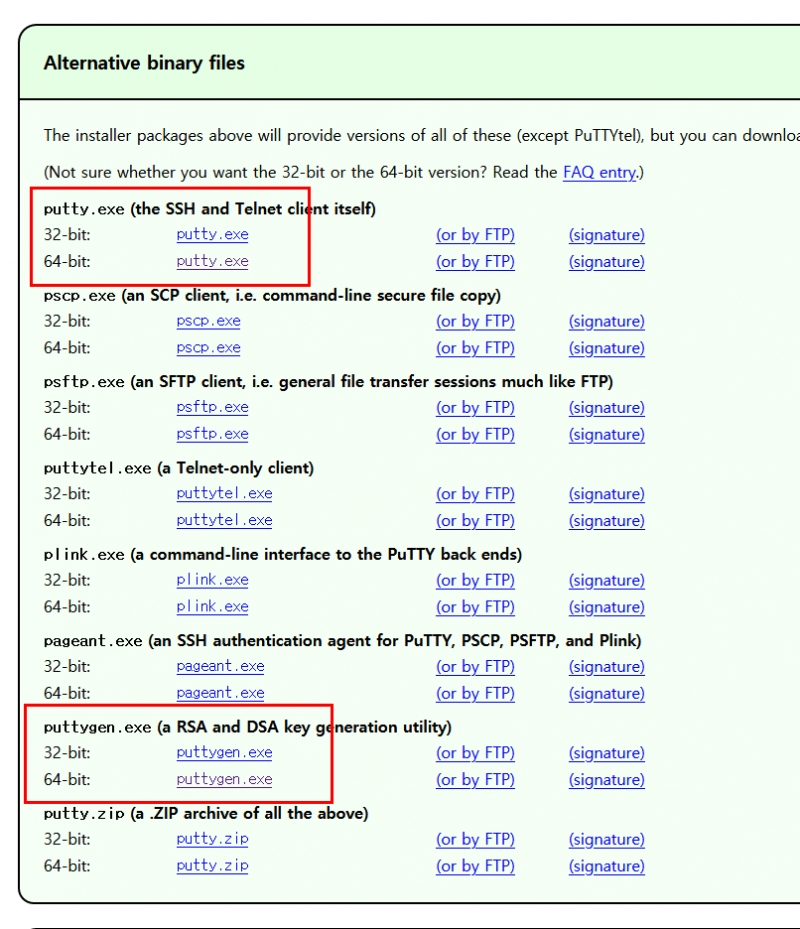Download 64-bit putty.exe
This screenshot has height=929, width=800.
pos(212,262)
